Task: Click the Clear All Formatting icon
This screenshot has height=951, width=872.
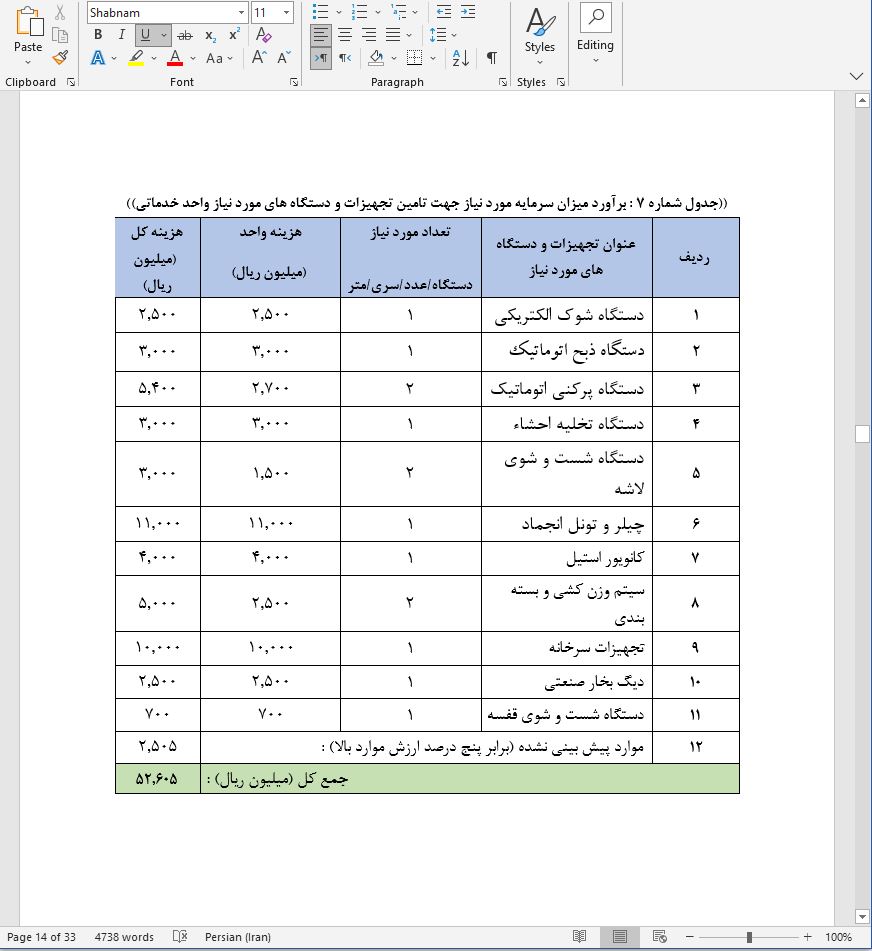Action: (263, 35)
